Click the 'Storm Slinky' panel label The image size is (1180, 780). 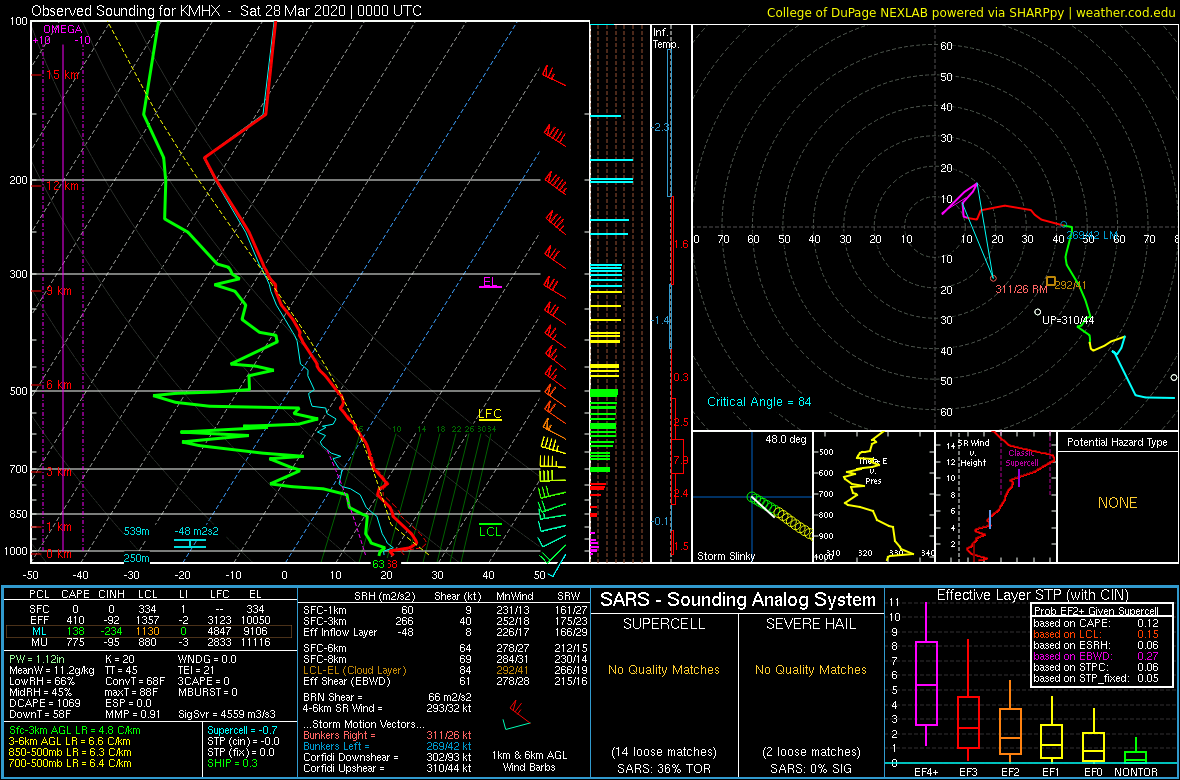coord(725,556)
